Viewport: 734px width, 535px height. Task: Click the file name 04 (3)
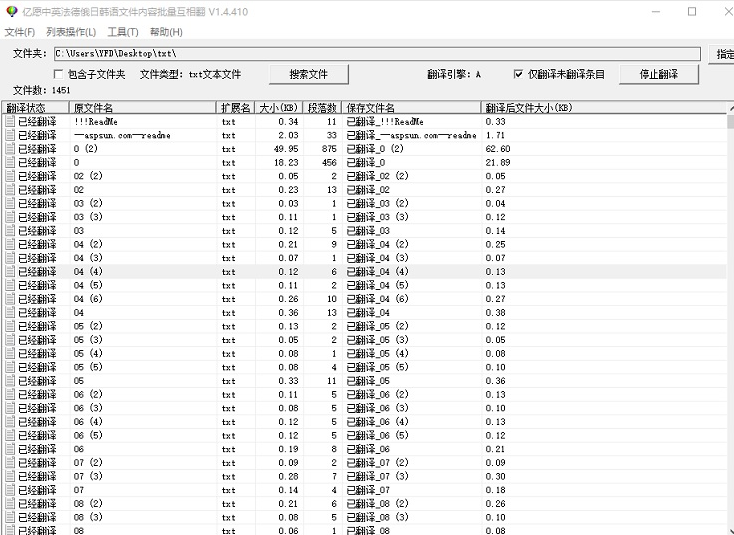point(88,258)
